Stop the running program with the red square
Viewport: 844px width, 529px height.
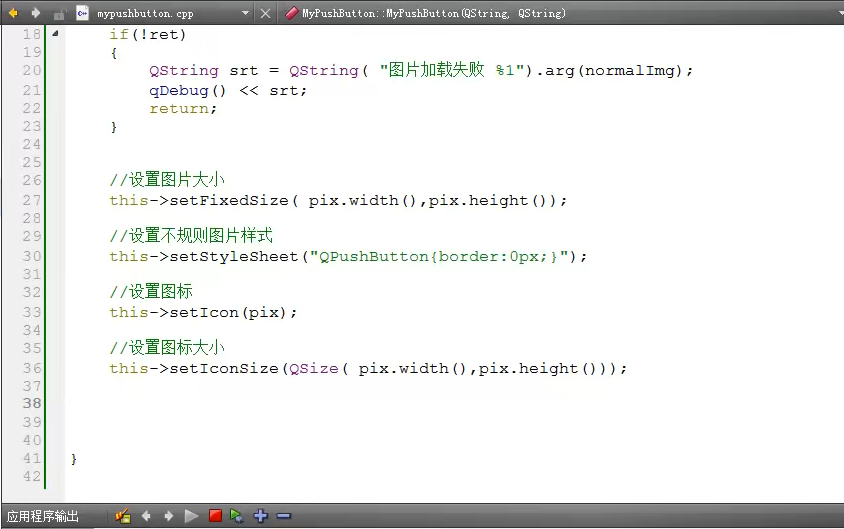click(215, 516)
